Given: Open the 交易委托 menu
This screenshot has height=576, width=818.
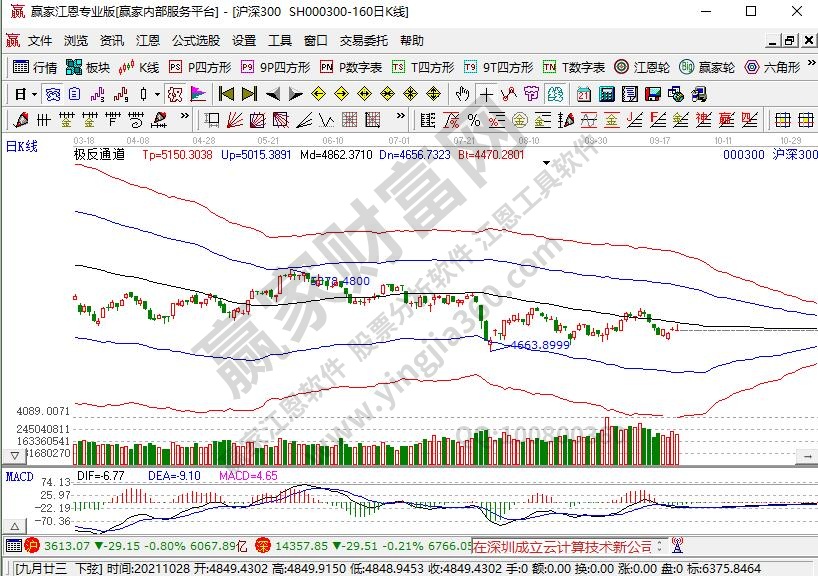Looking at the screenshot, I should click(363, 41).
